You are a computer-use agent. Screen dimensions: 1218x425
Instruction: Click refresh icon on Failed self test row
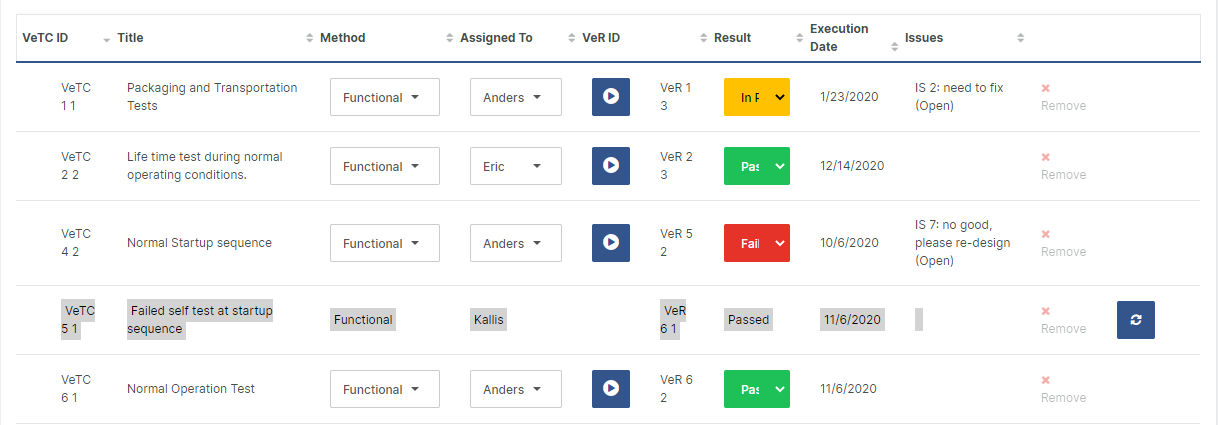(1135, 320)
